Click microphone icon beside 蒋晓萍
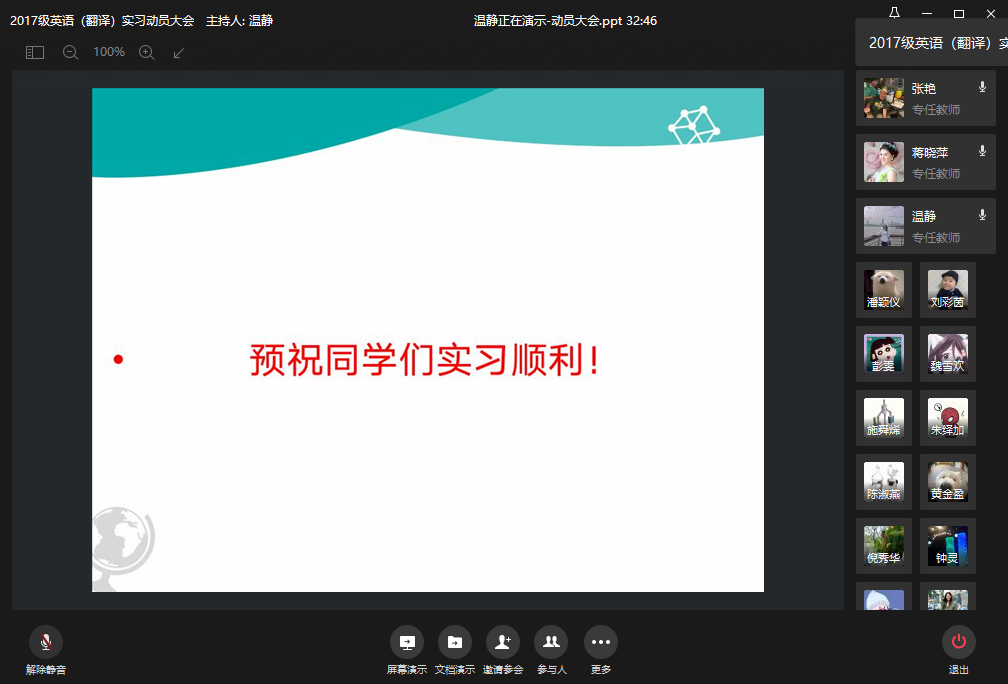This screenshot has width=1008, height=684. [x=982, y=152]
